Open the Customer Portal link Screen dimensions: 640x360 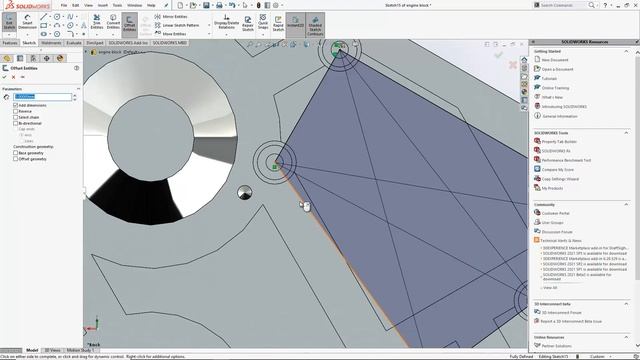click(x=556, y=213)
